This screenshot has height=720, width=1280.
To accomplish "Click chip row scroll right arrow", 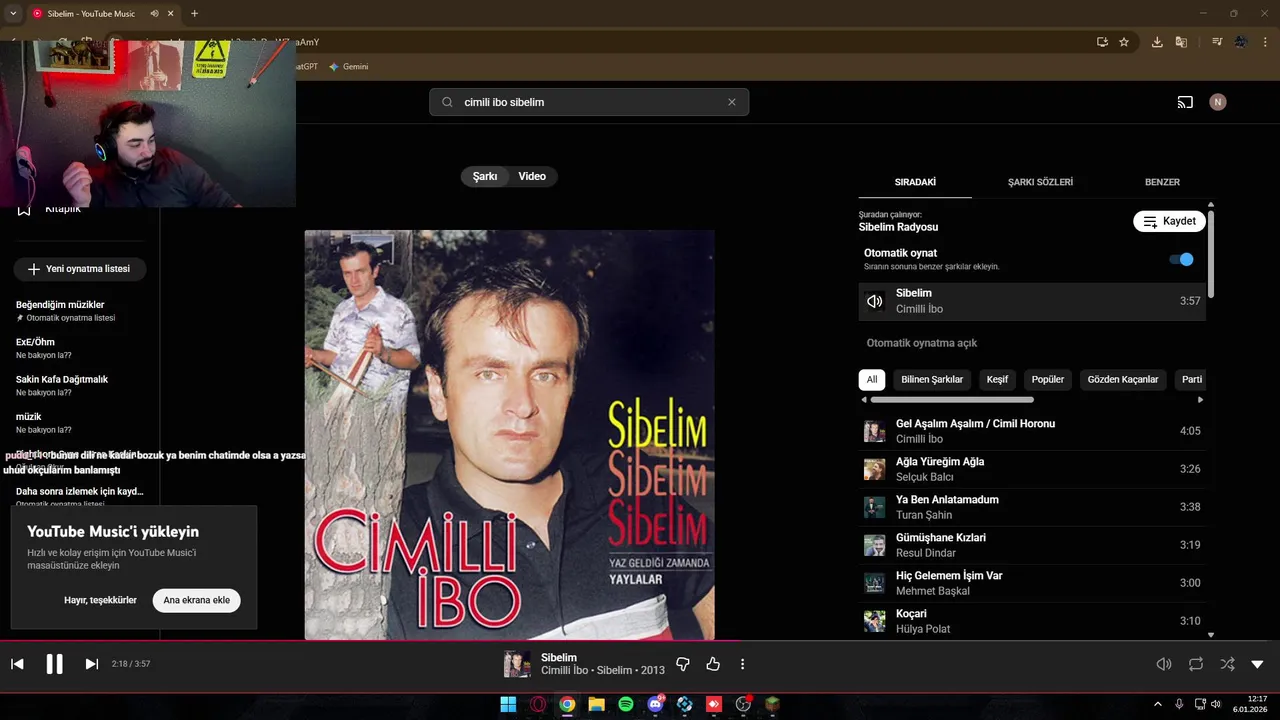I will pyautogui.click(x=1200, y=400).
